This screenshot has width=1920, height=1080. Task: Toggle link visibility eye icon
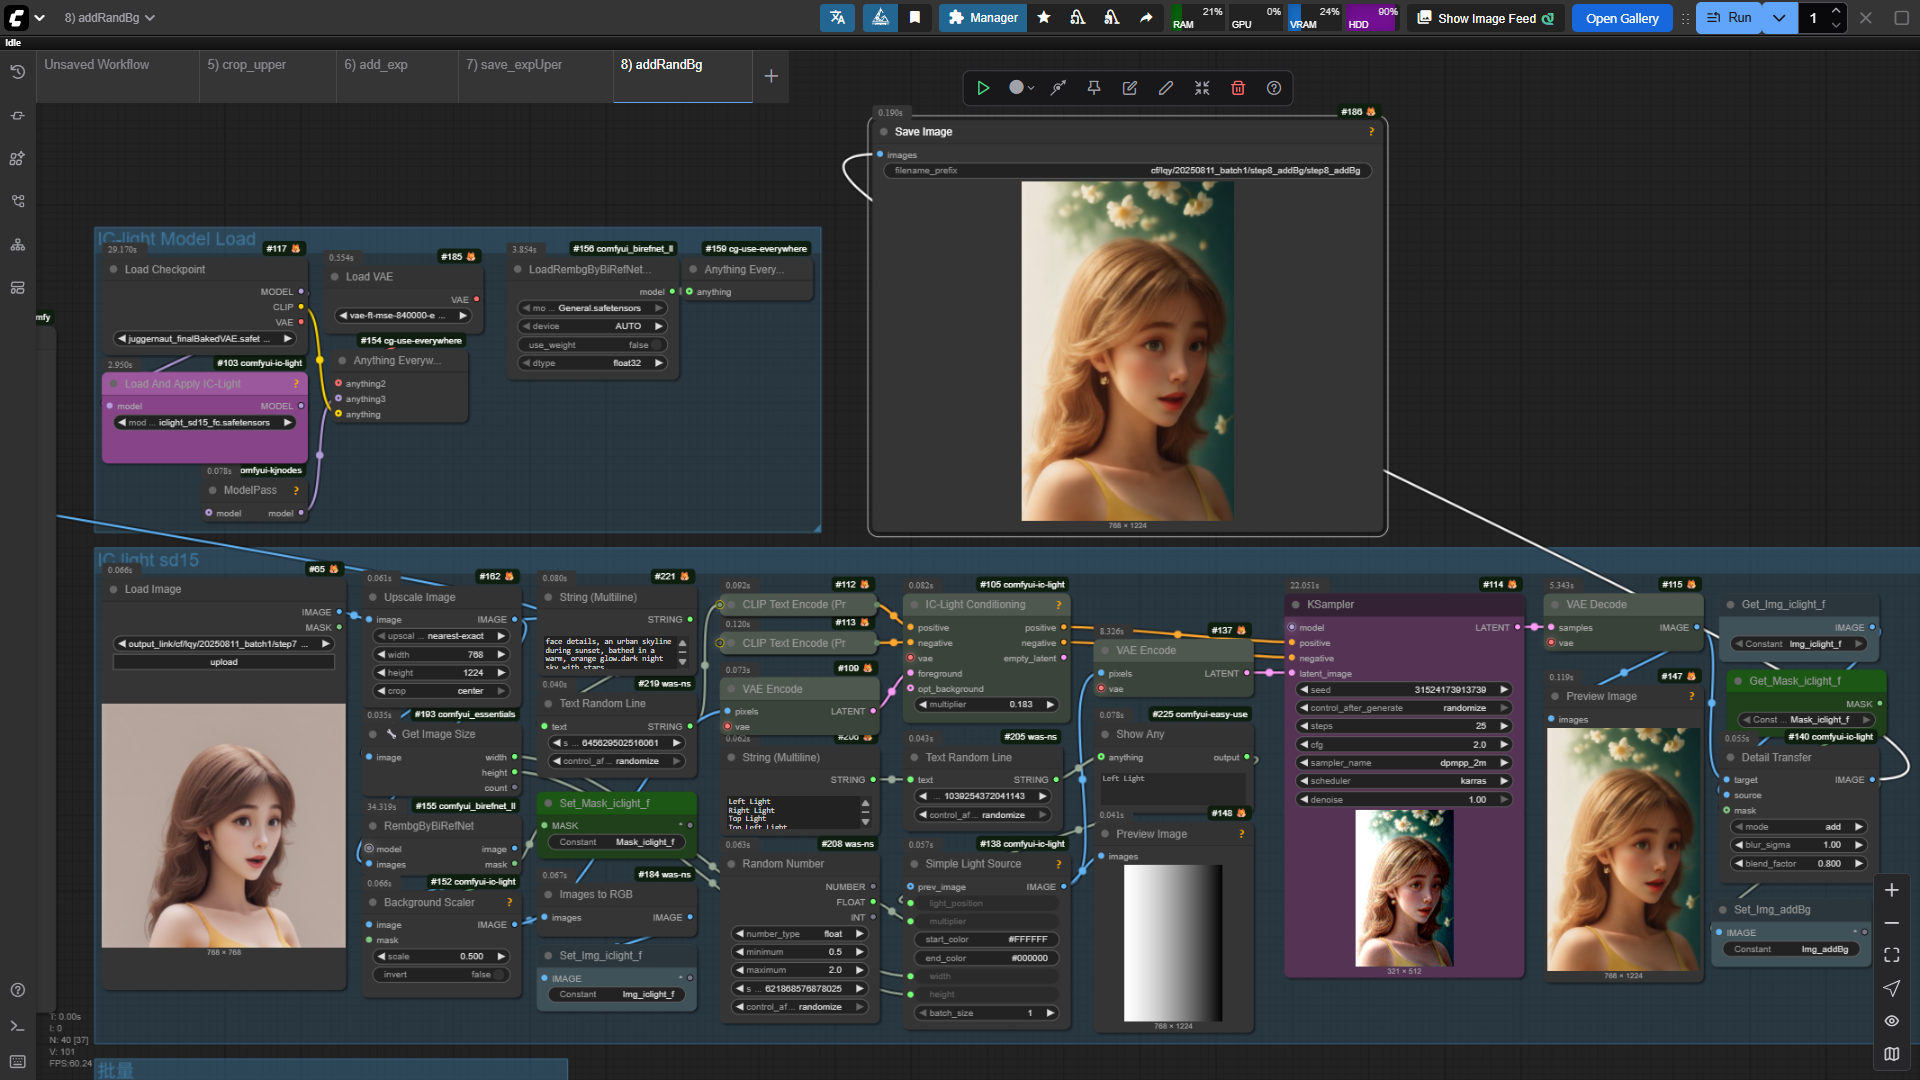coord(1891,1021)
